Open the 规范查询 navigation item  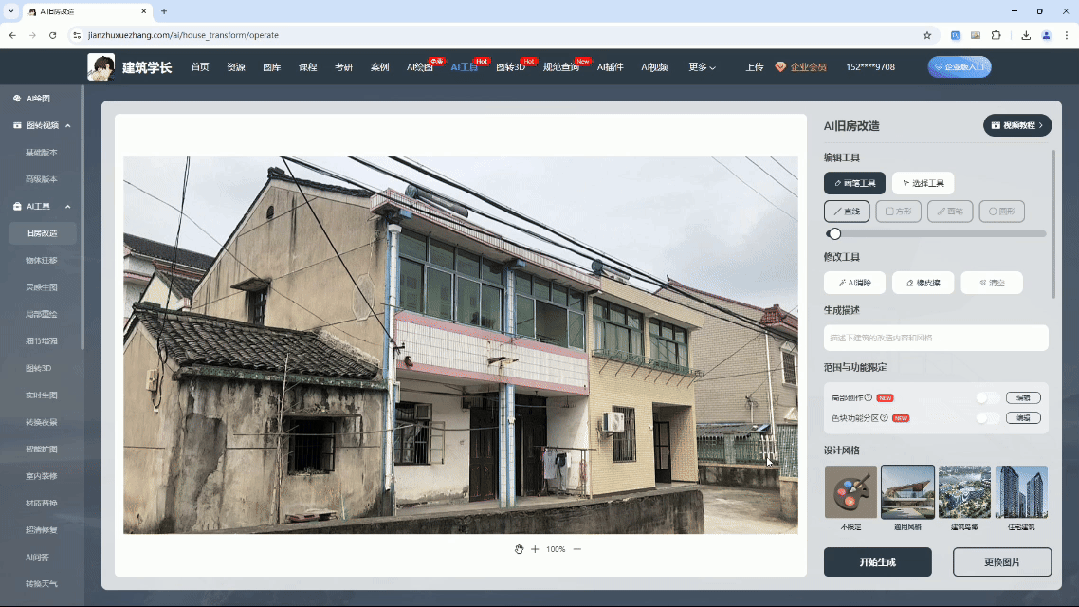561,67
